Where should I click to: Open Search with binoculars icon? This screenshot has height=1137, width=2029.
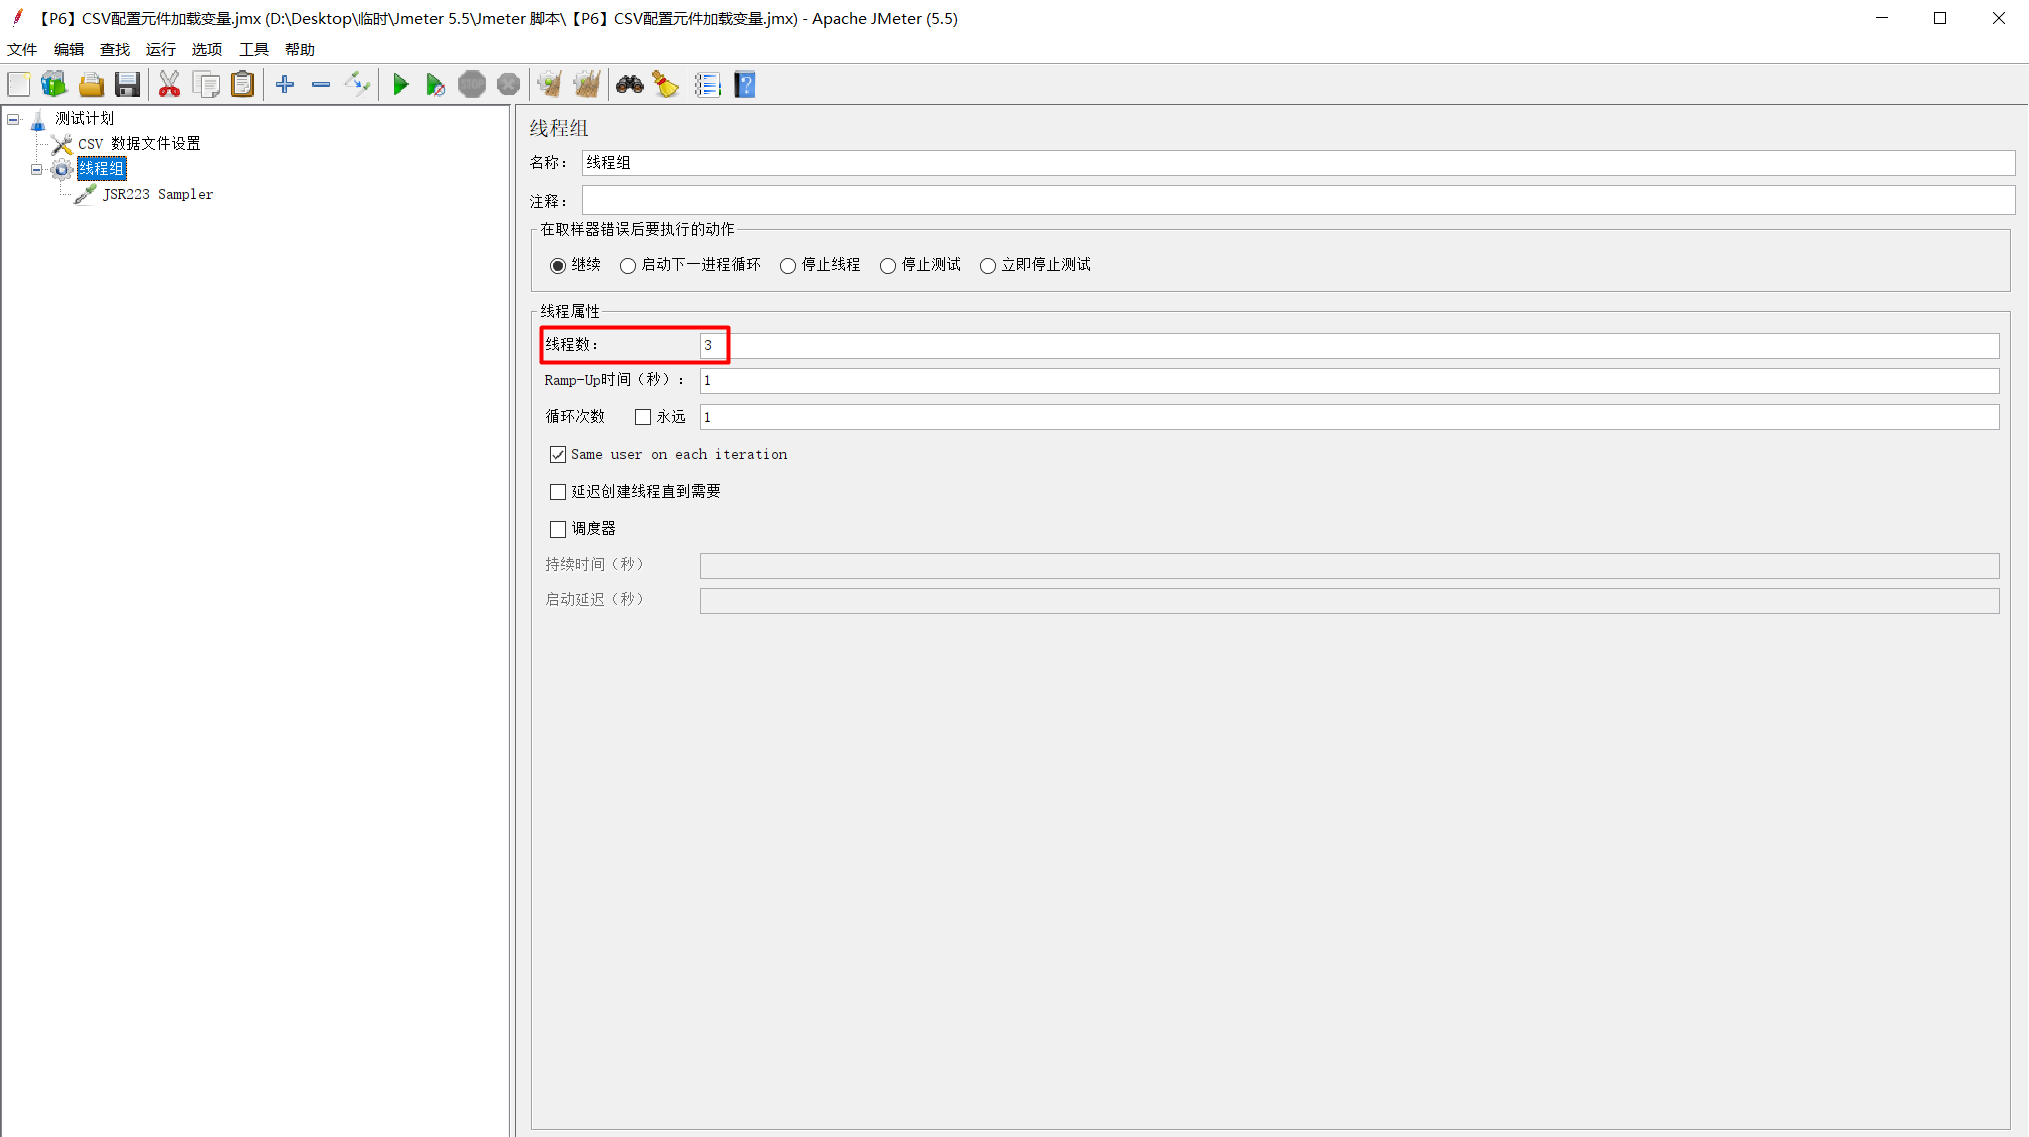tap(629, 85)
